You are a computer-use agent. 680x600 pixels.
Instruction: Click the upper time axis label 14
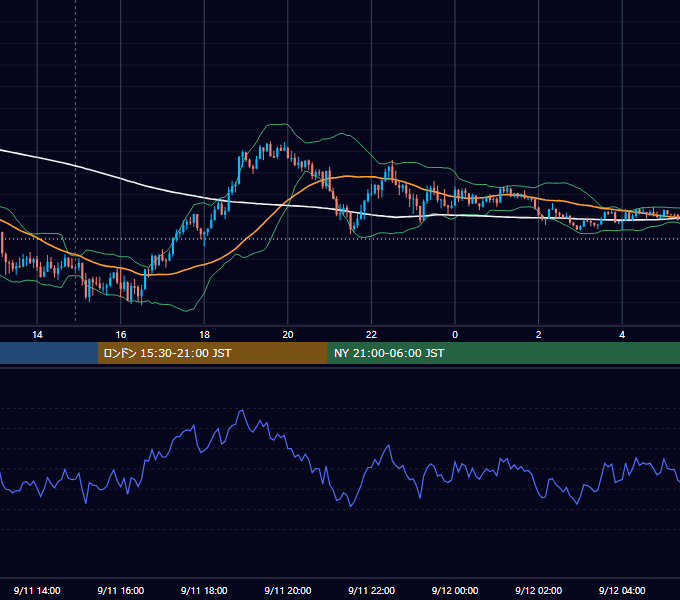pyautogui.click(x=37, y=335)
